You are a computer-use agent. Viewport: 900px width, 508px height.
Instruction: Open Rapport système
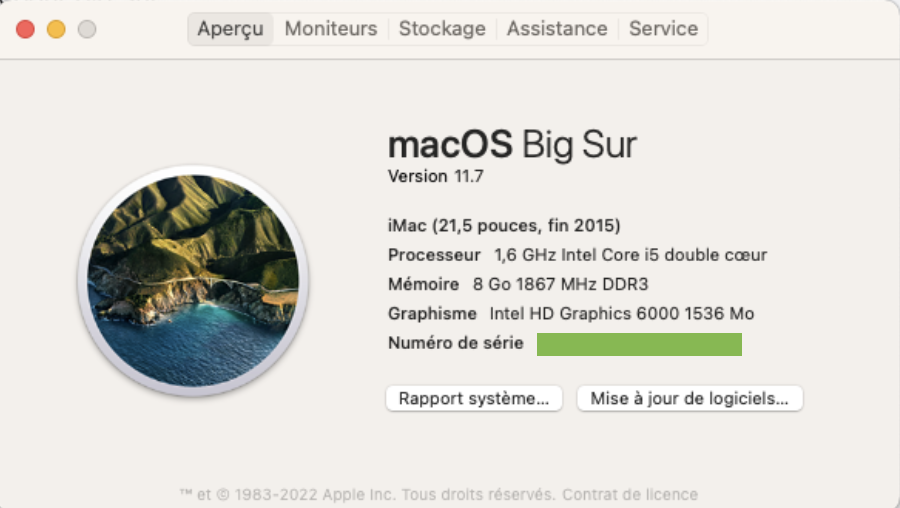[x=474, y=398]
